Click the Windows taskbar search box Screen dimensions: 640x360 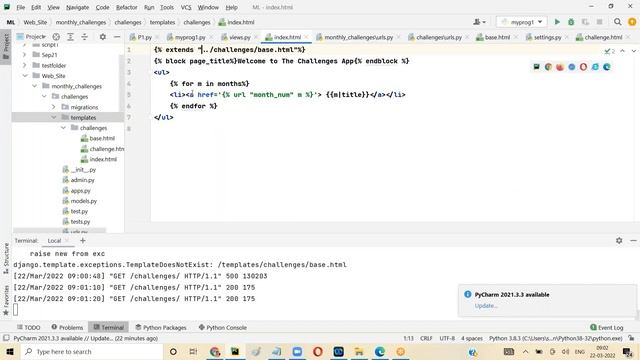91,351
